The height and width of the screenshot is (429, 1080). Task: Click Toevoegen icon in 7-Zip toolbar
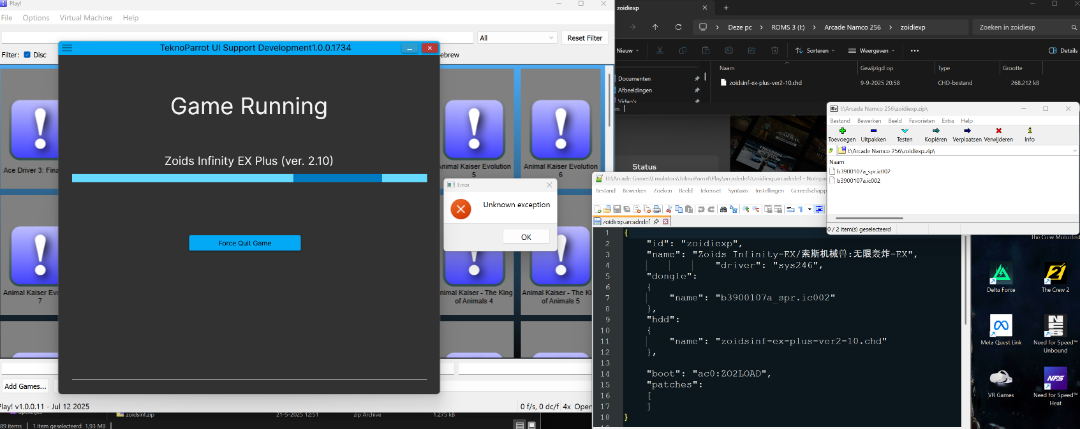[x=842, y=131]
